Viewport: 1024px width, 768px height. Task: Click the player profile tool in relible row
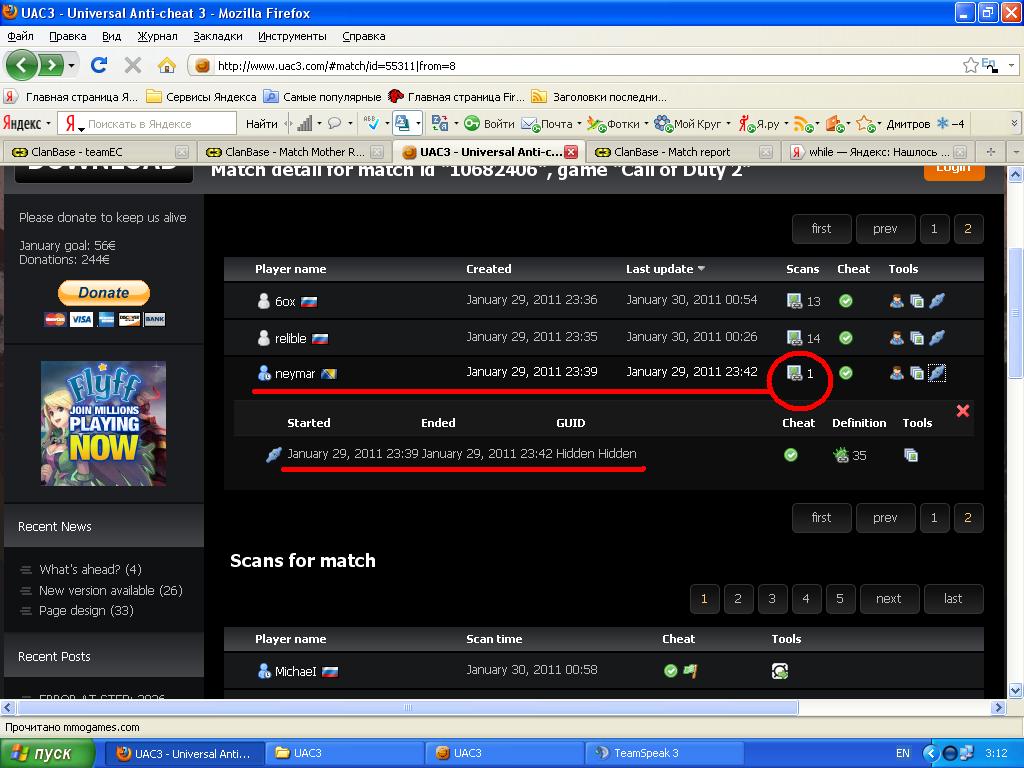click(x=897, y=338)
